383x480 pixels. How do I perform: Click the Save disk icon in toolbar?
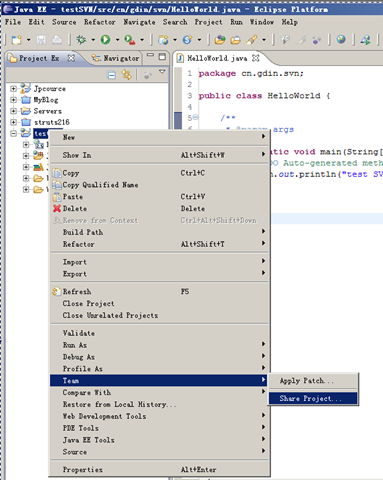tap(41, 40)
